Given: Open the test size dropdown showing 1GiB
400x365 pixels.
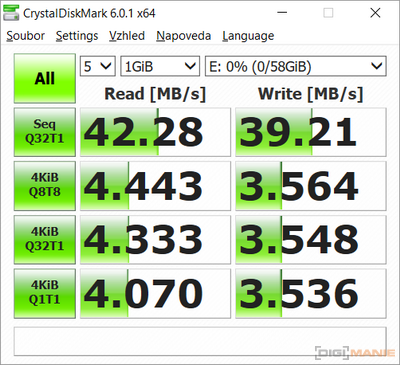Looking at the screenshot, I should pyautogui.click(x=160, y=66).
